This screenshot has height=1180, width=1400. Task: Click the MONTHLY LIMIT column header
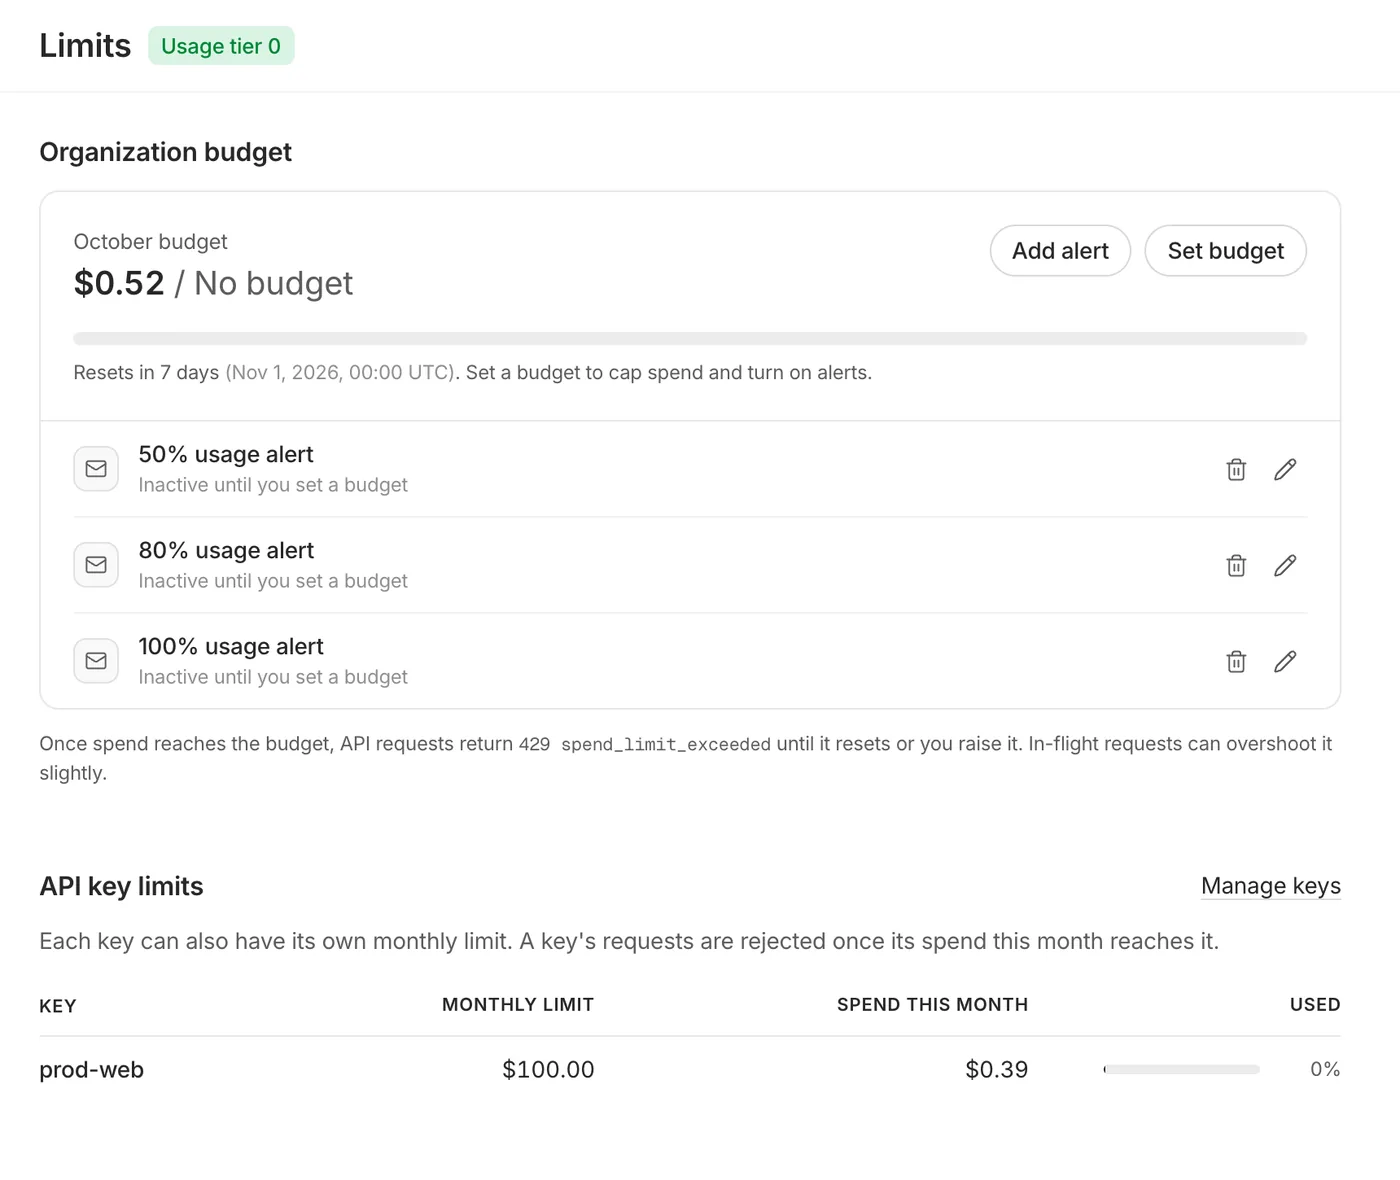(x=518, y=1005)
